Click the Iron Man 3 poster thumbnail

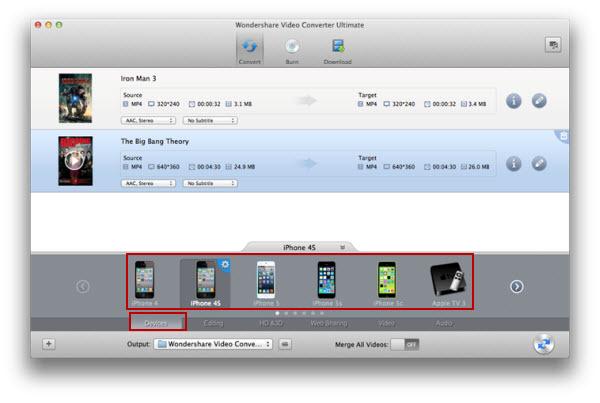click(75, 98)
